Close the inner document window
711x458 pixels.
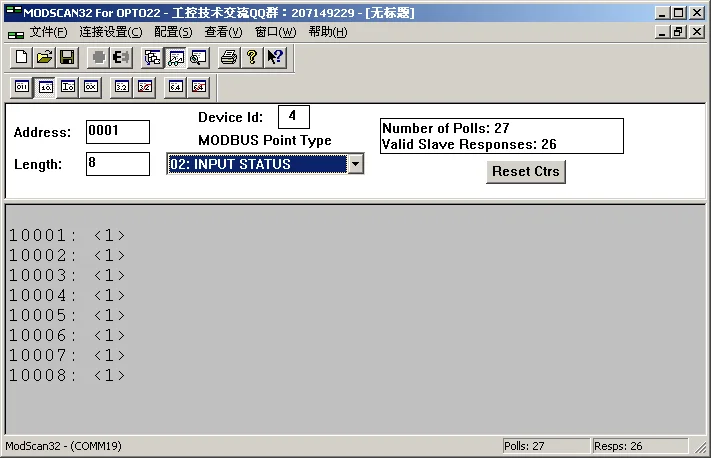tap(697, 32)
